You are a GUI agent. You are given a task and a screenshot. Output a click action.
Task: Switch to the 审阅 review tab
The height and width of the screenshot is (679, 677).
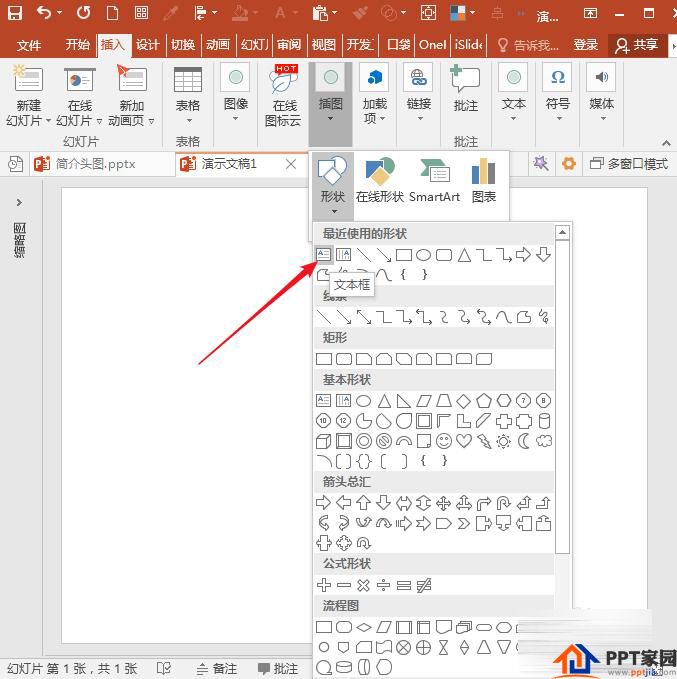(x=289, y=44)
